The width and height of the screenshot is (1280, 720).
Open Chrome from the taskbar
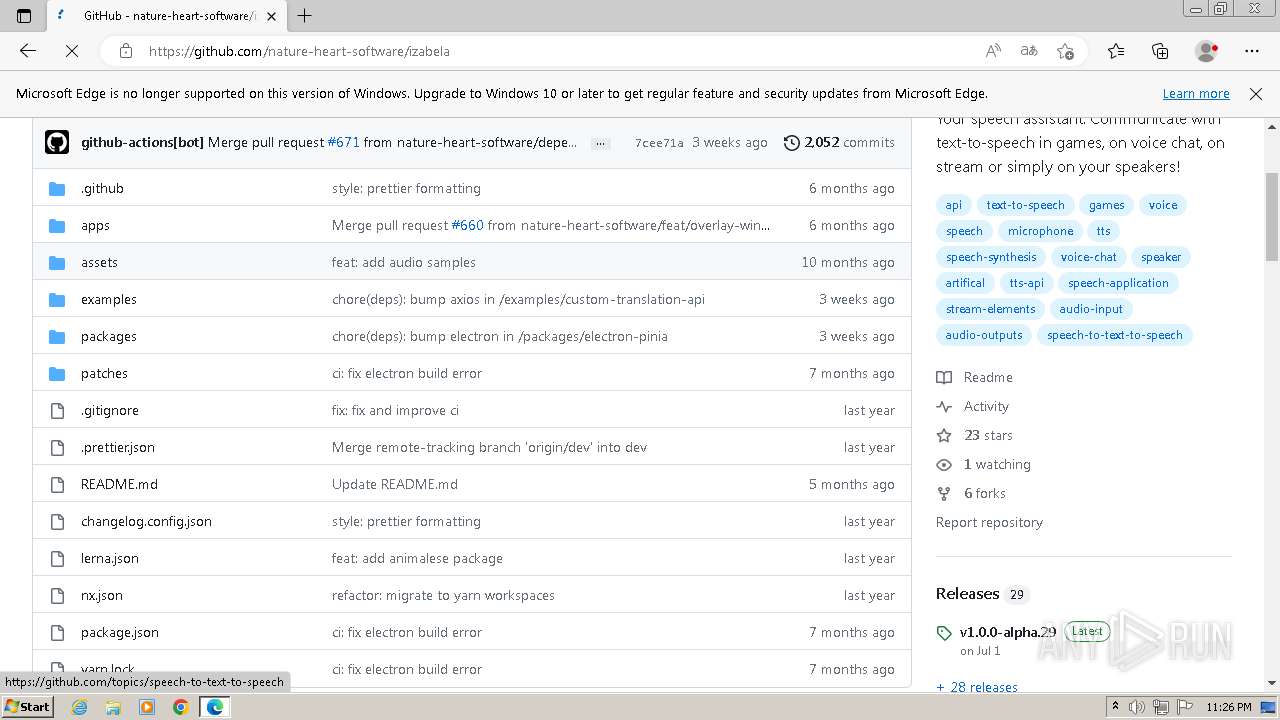tap(180, 707)
